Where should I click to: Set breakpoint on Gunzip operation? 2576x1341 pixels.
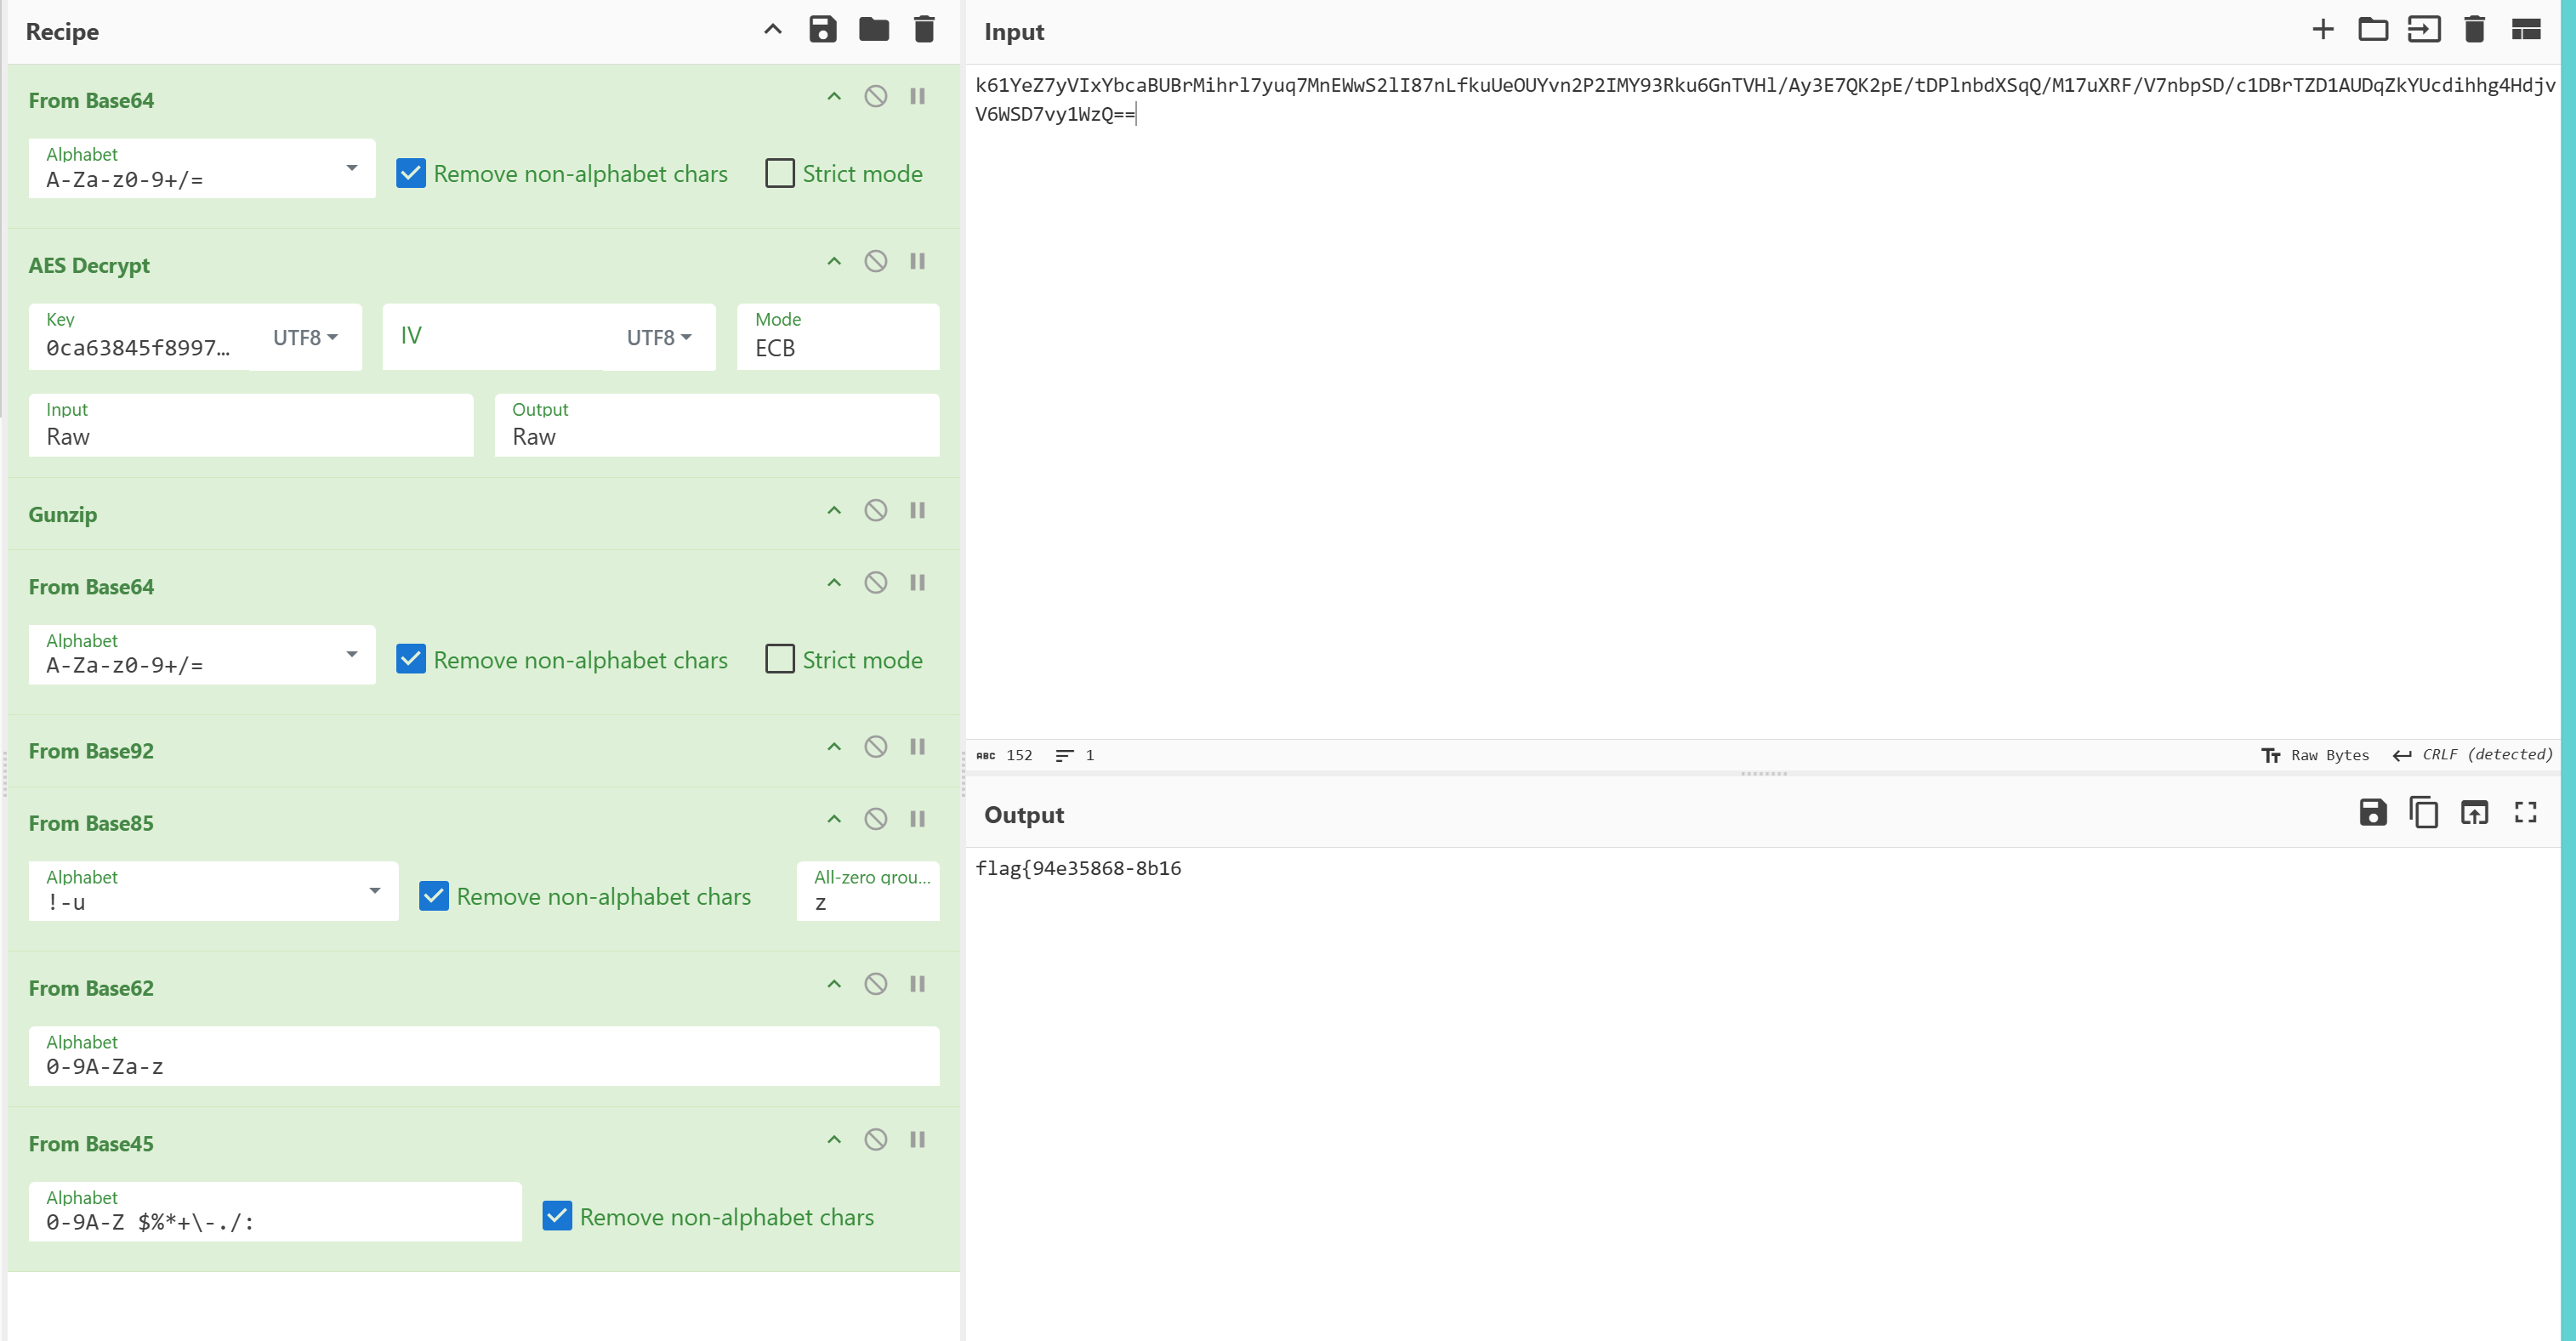[917, 510]
